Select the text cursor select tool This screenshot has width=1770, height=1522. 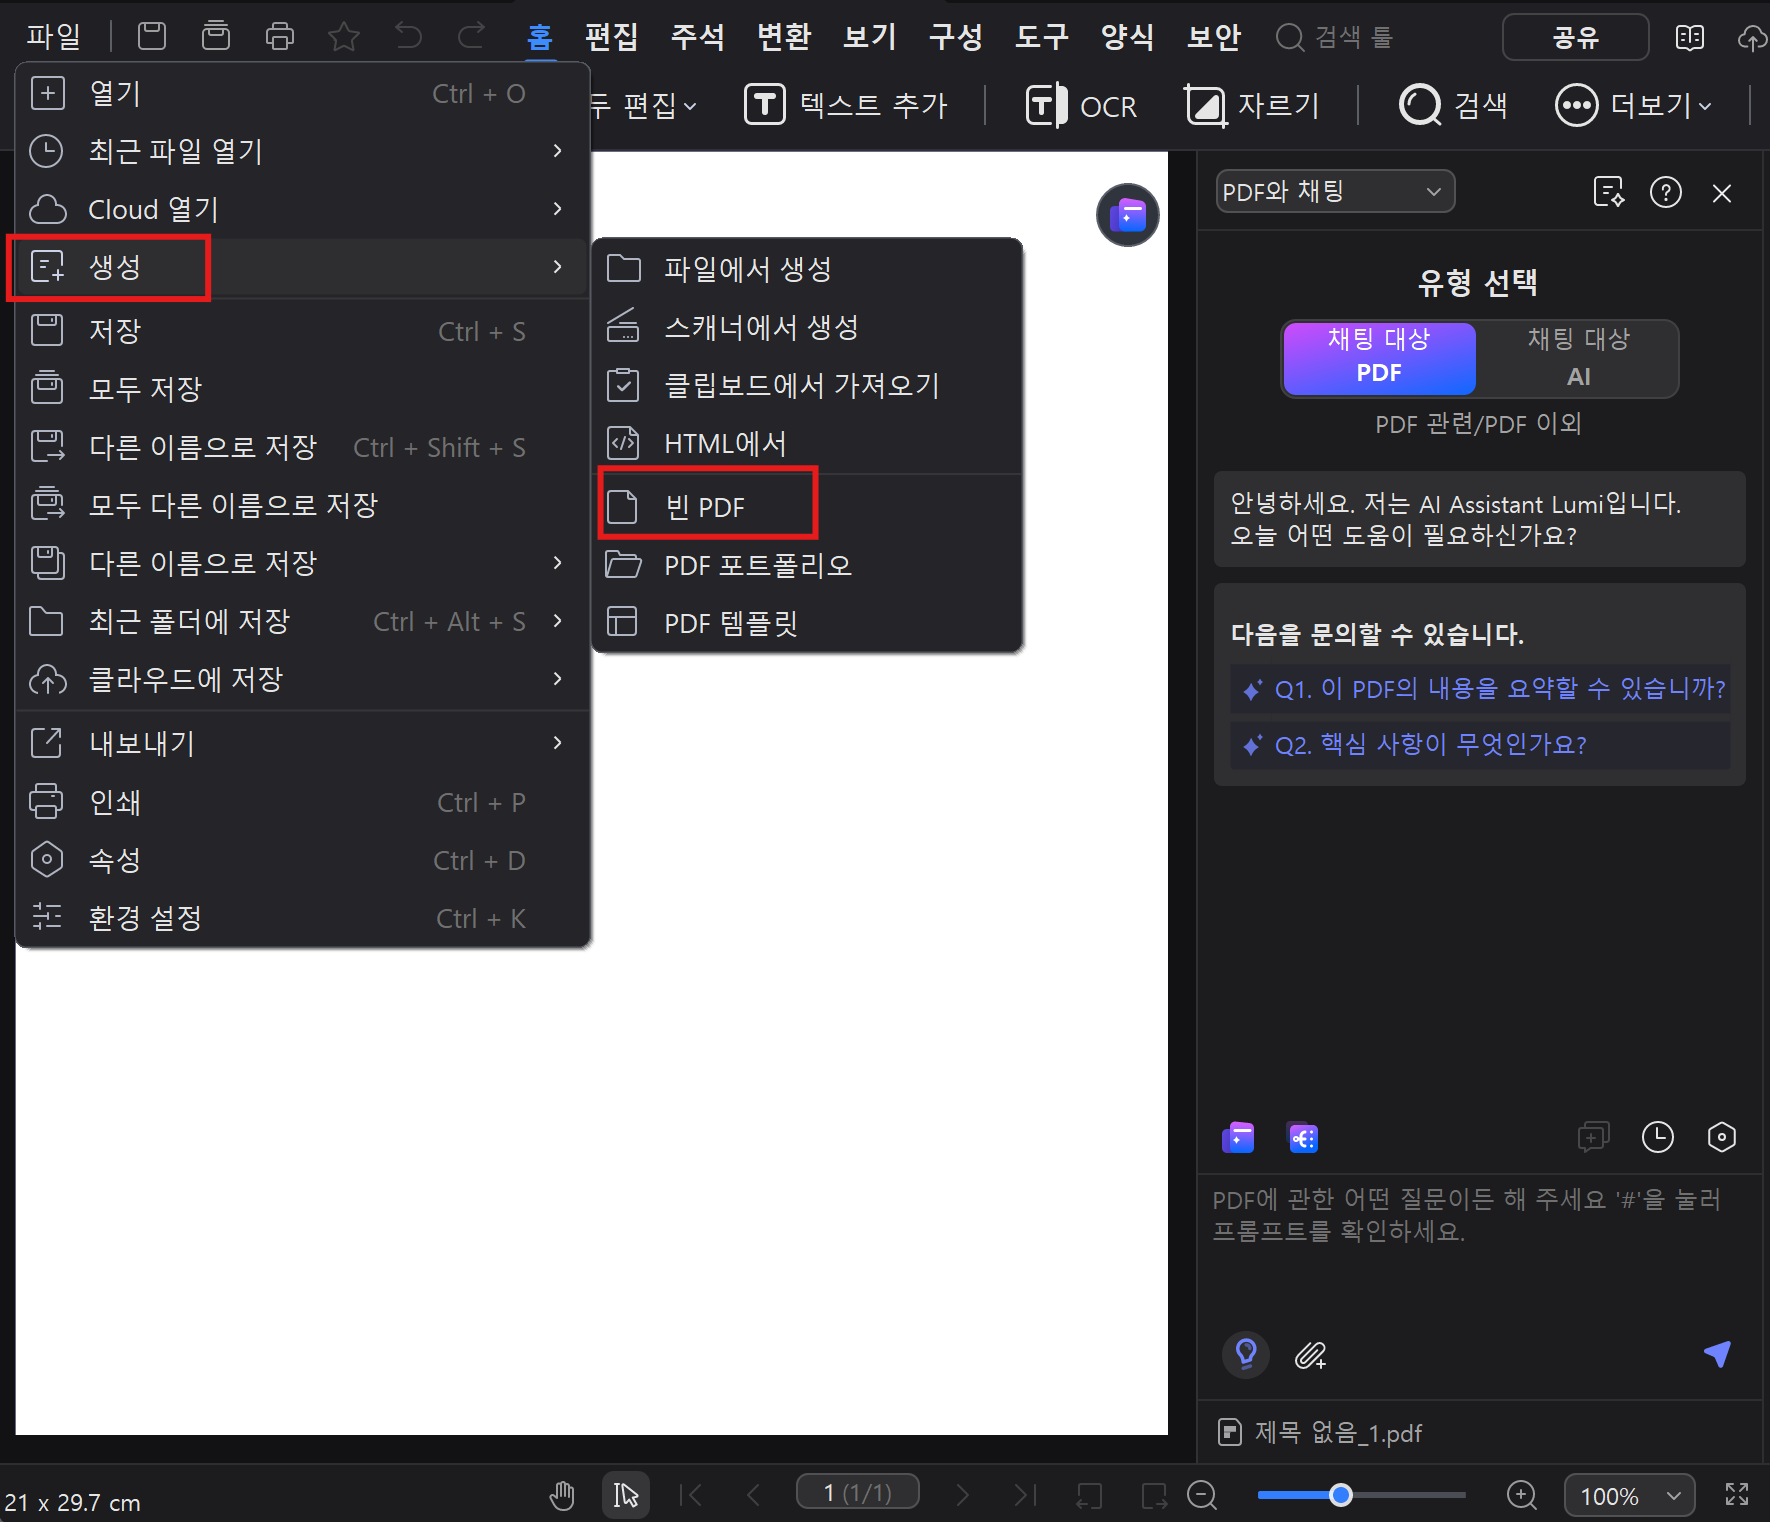click(626, 1495)
